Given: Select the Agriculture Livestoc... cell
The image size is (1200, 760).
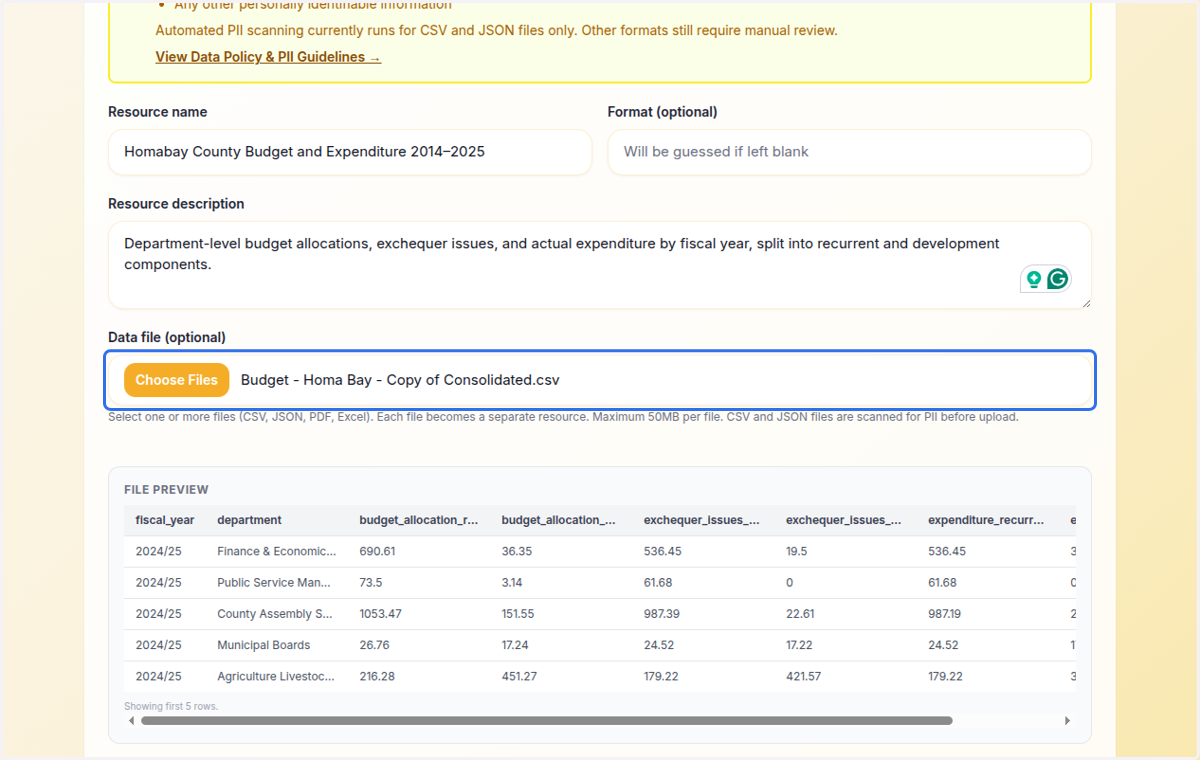Looking at the screenshot, I should coord(276,676).
